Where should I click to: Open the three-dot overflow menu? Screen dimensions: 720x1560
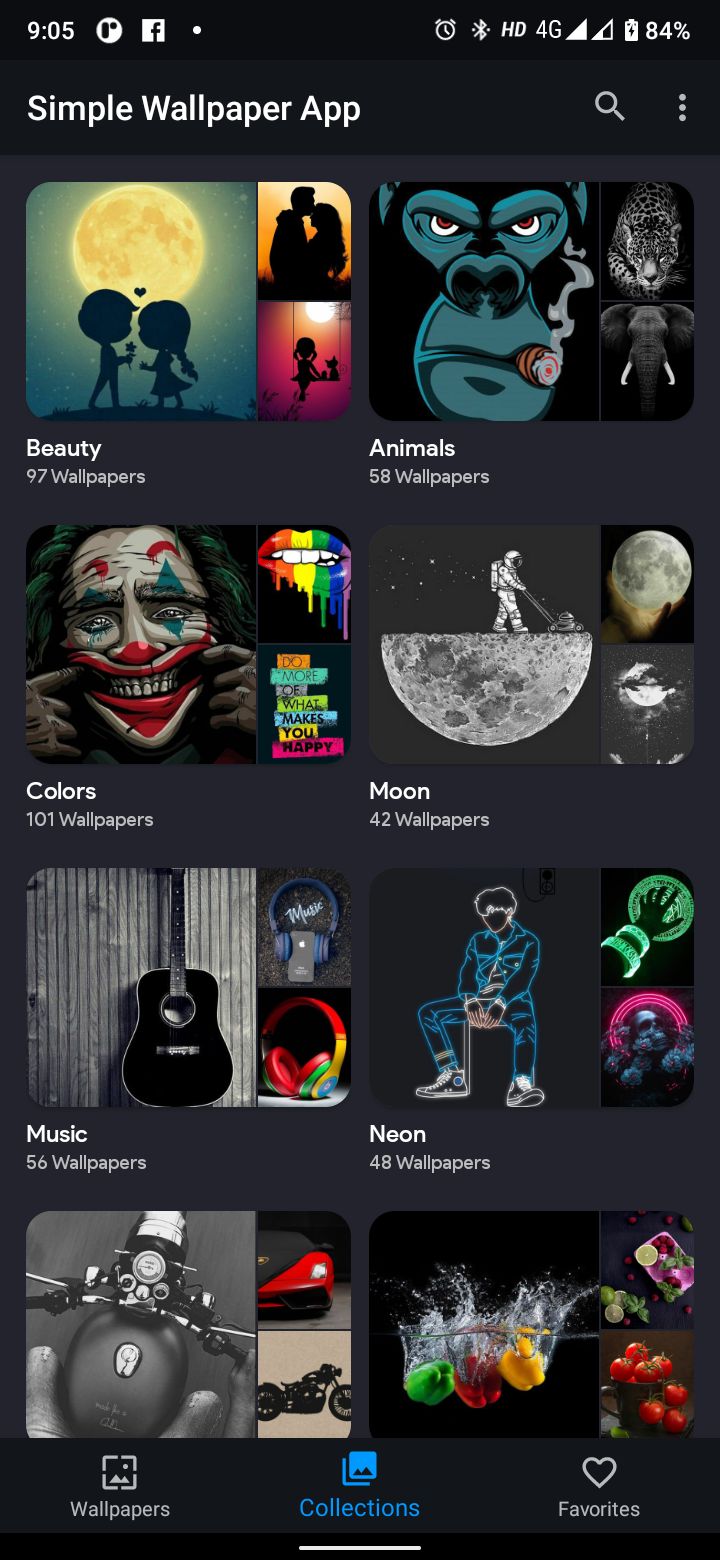click(682, 107)
